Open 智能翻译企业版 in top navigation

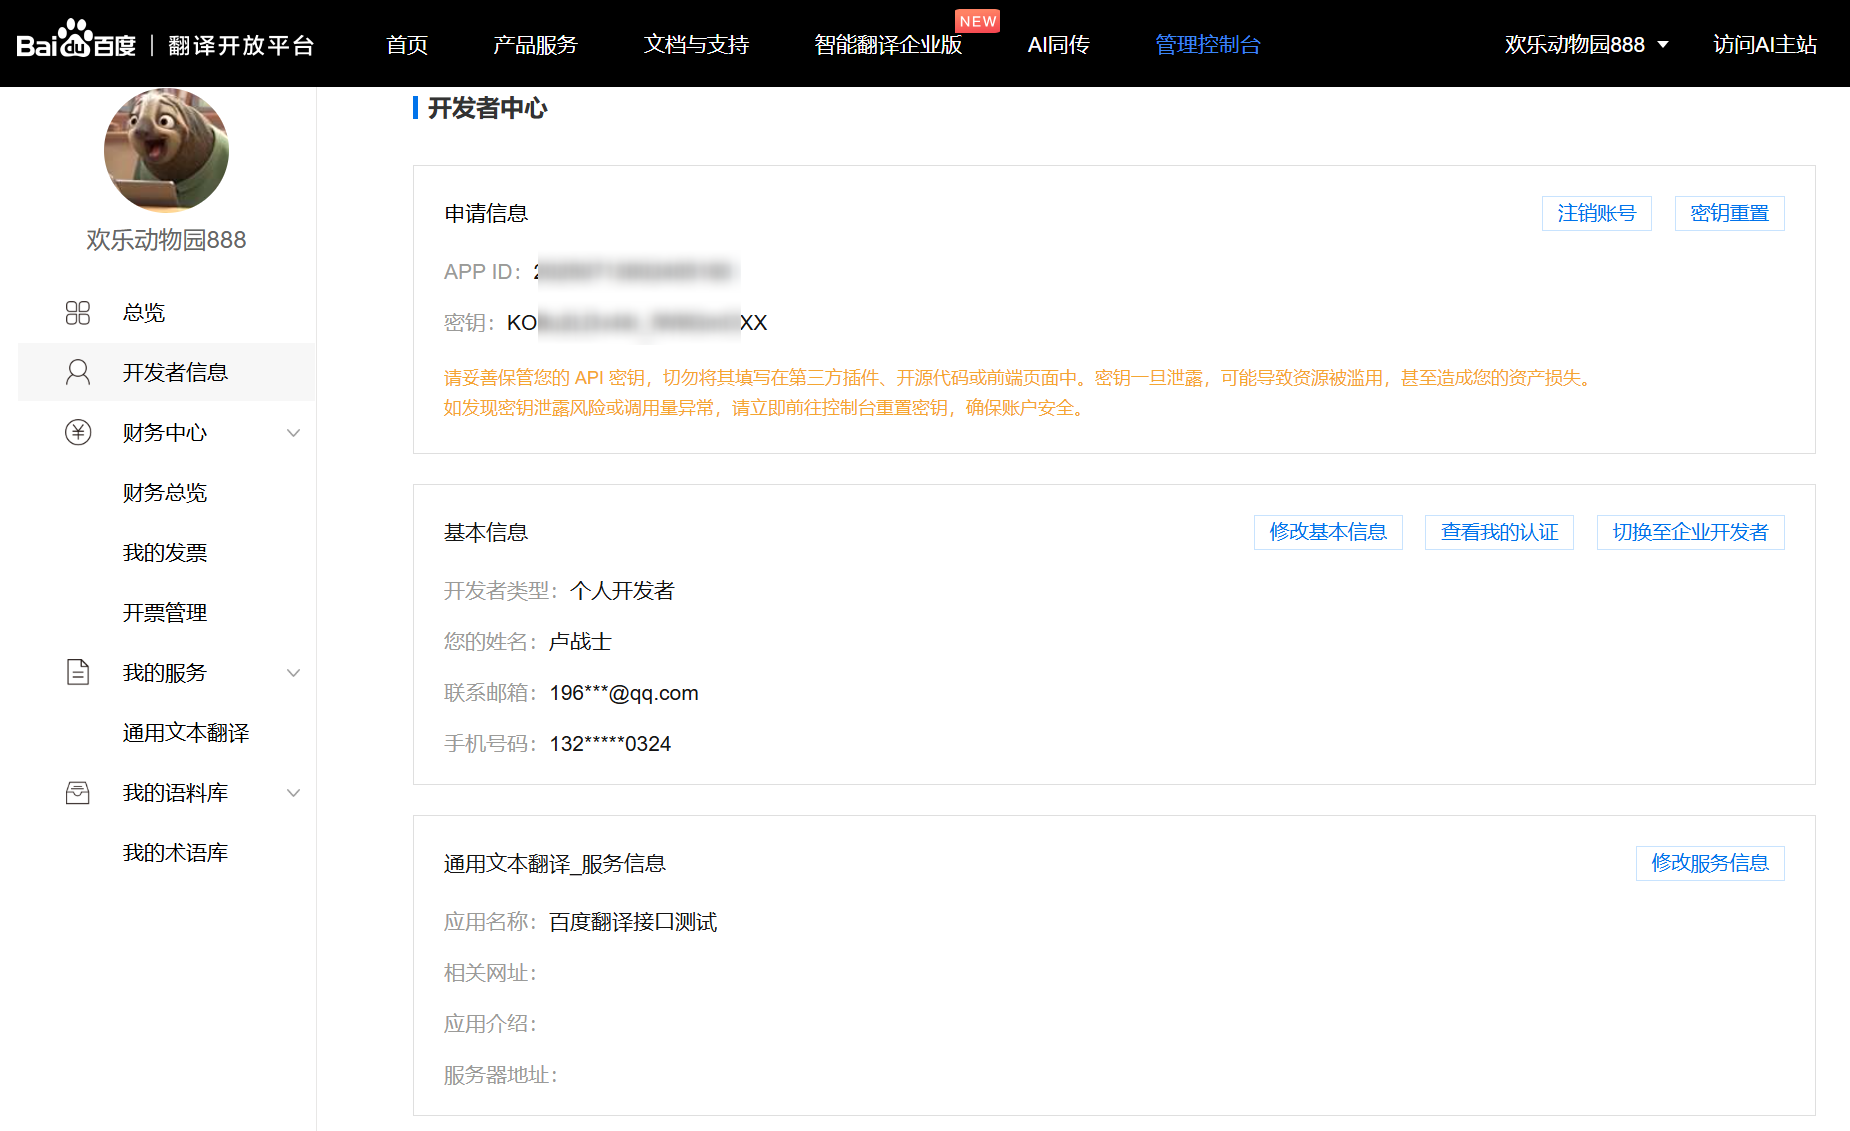click(x=888, y=44)
